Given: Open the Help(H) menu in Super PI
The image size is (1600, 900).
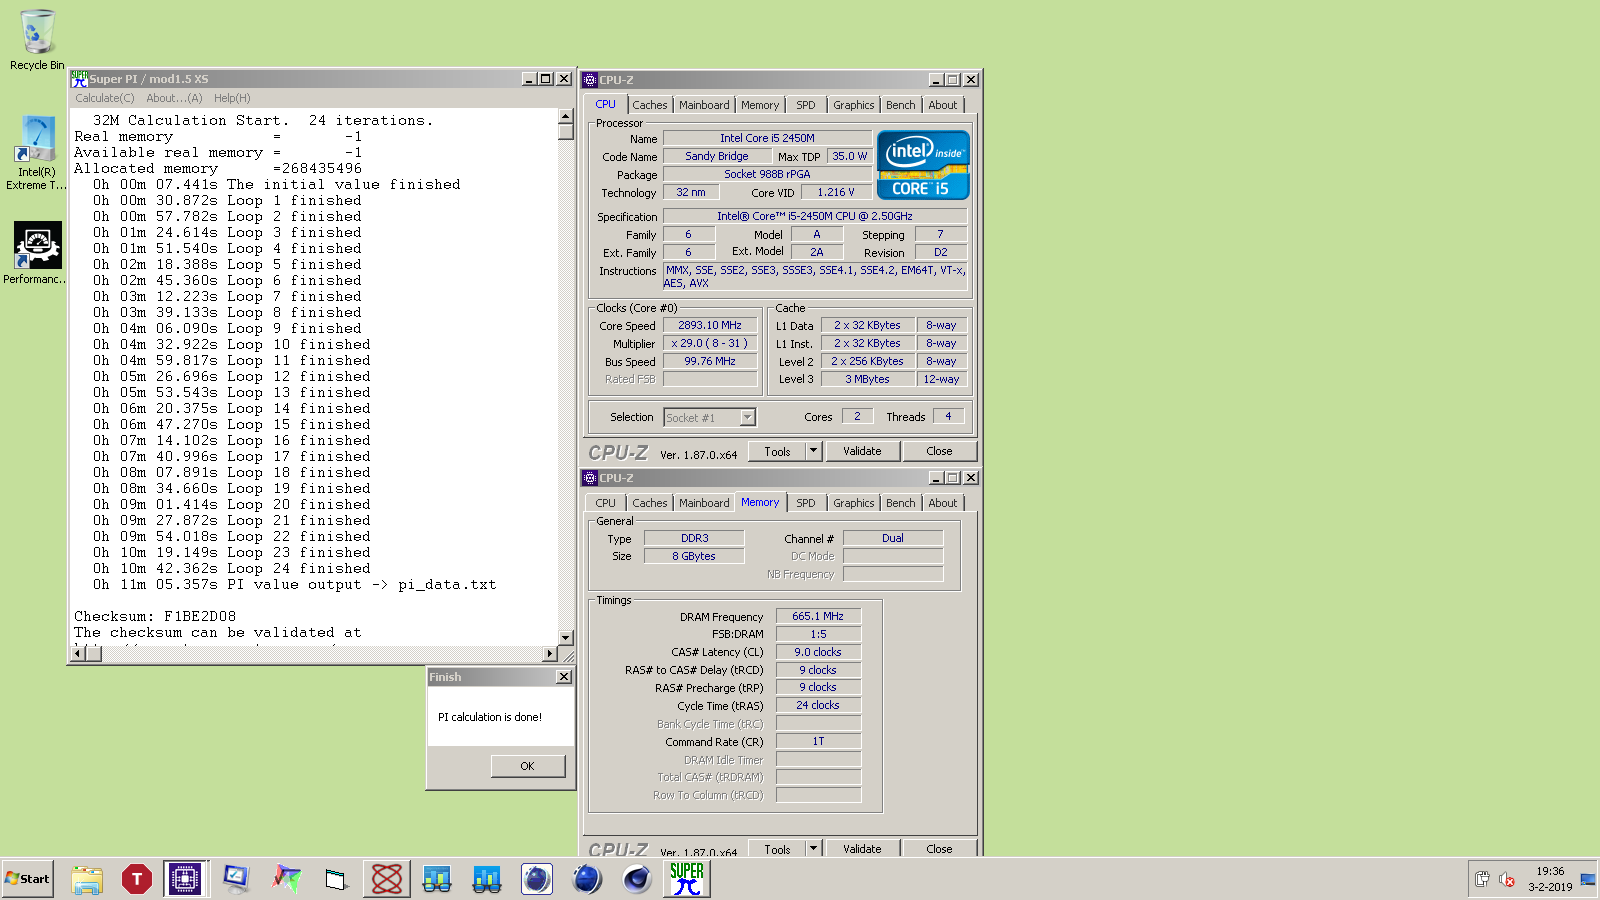Looking at the screenshot, I should pos(232,98).
